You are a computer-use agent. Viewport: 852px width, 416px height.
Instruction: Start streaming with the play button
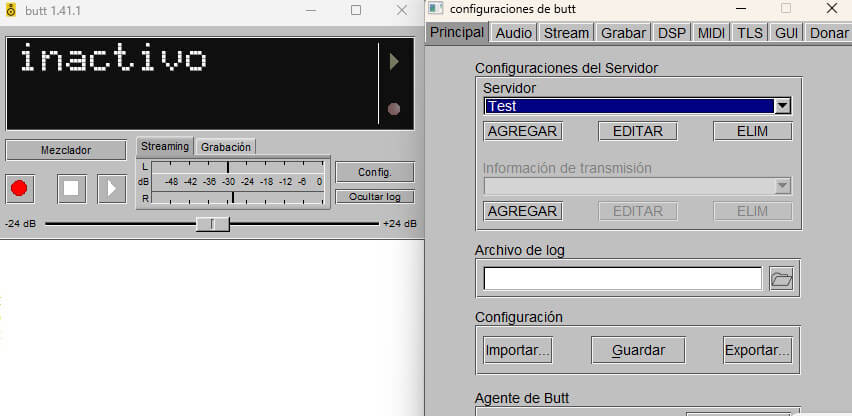tap(111, 189)
